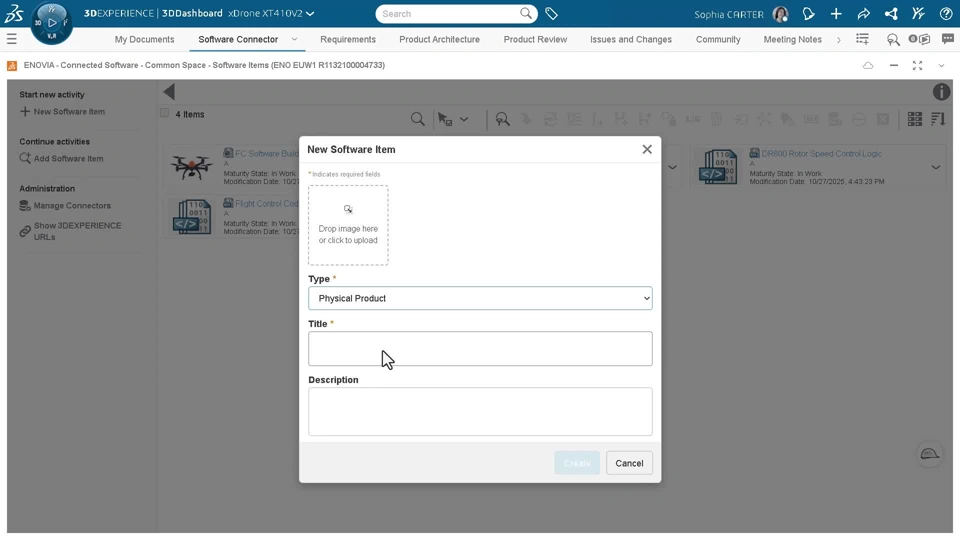This screenshot has height=540, width=960.
Task: Open the Type dropdown Physical Product
Action: [480, 298]
